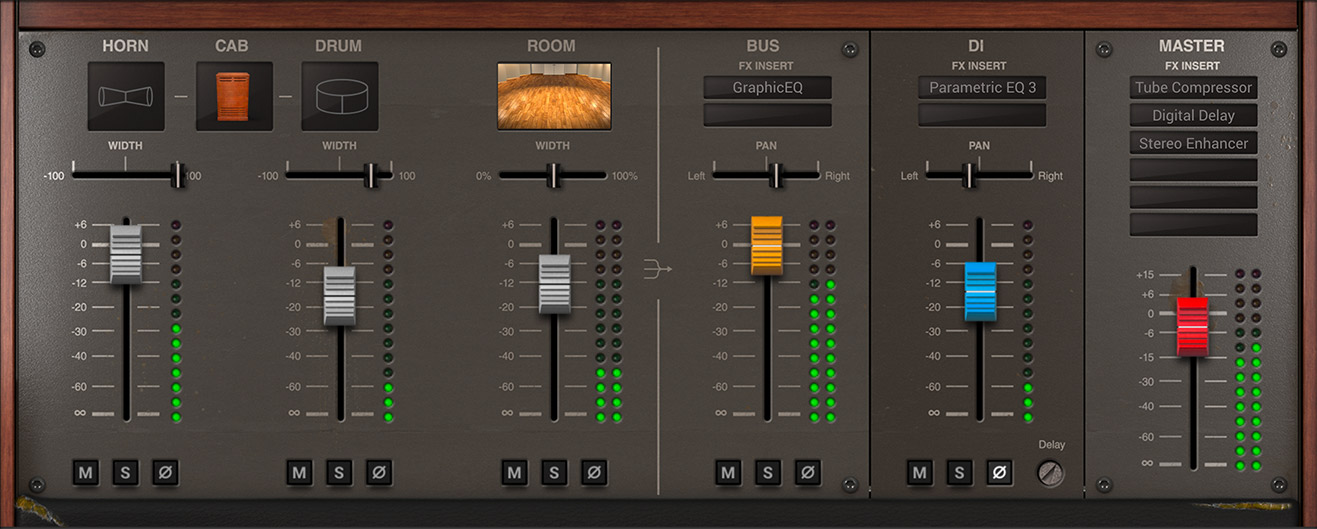Image resolution: width=1317 pixels, height=529 pixels.
Task: Mute the Room channel
Action: pos(514,473)
